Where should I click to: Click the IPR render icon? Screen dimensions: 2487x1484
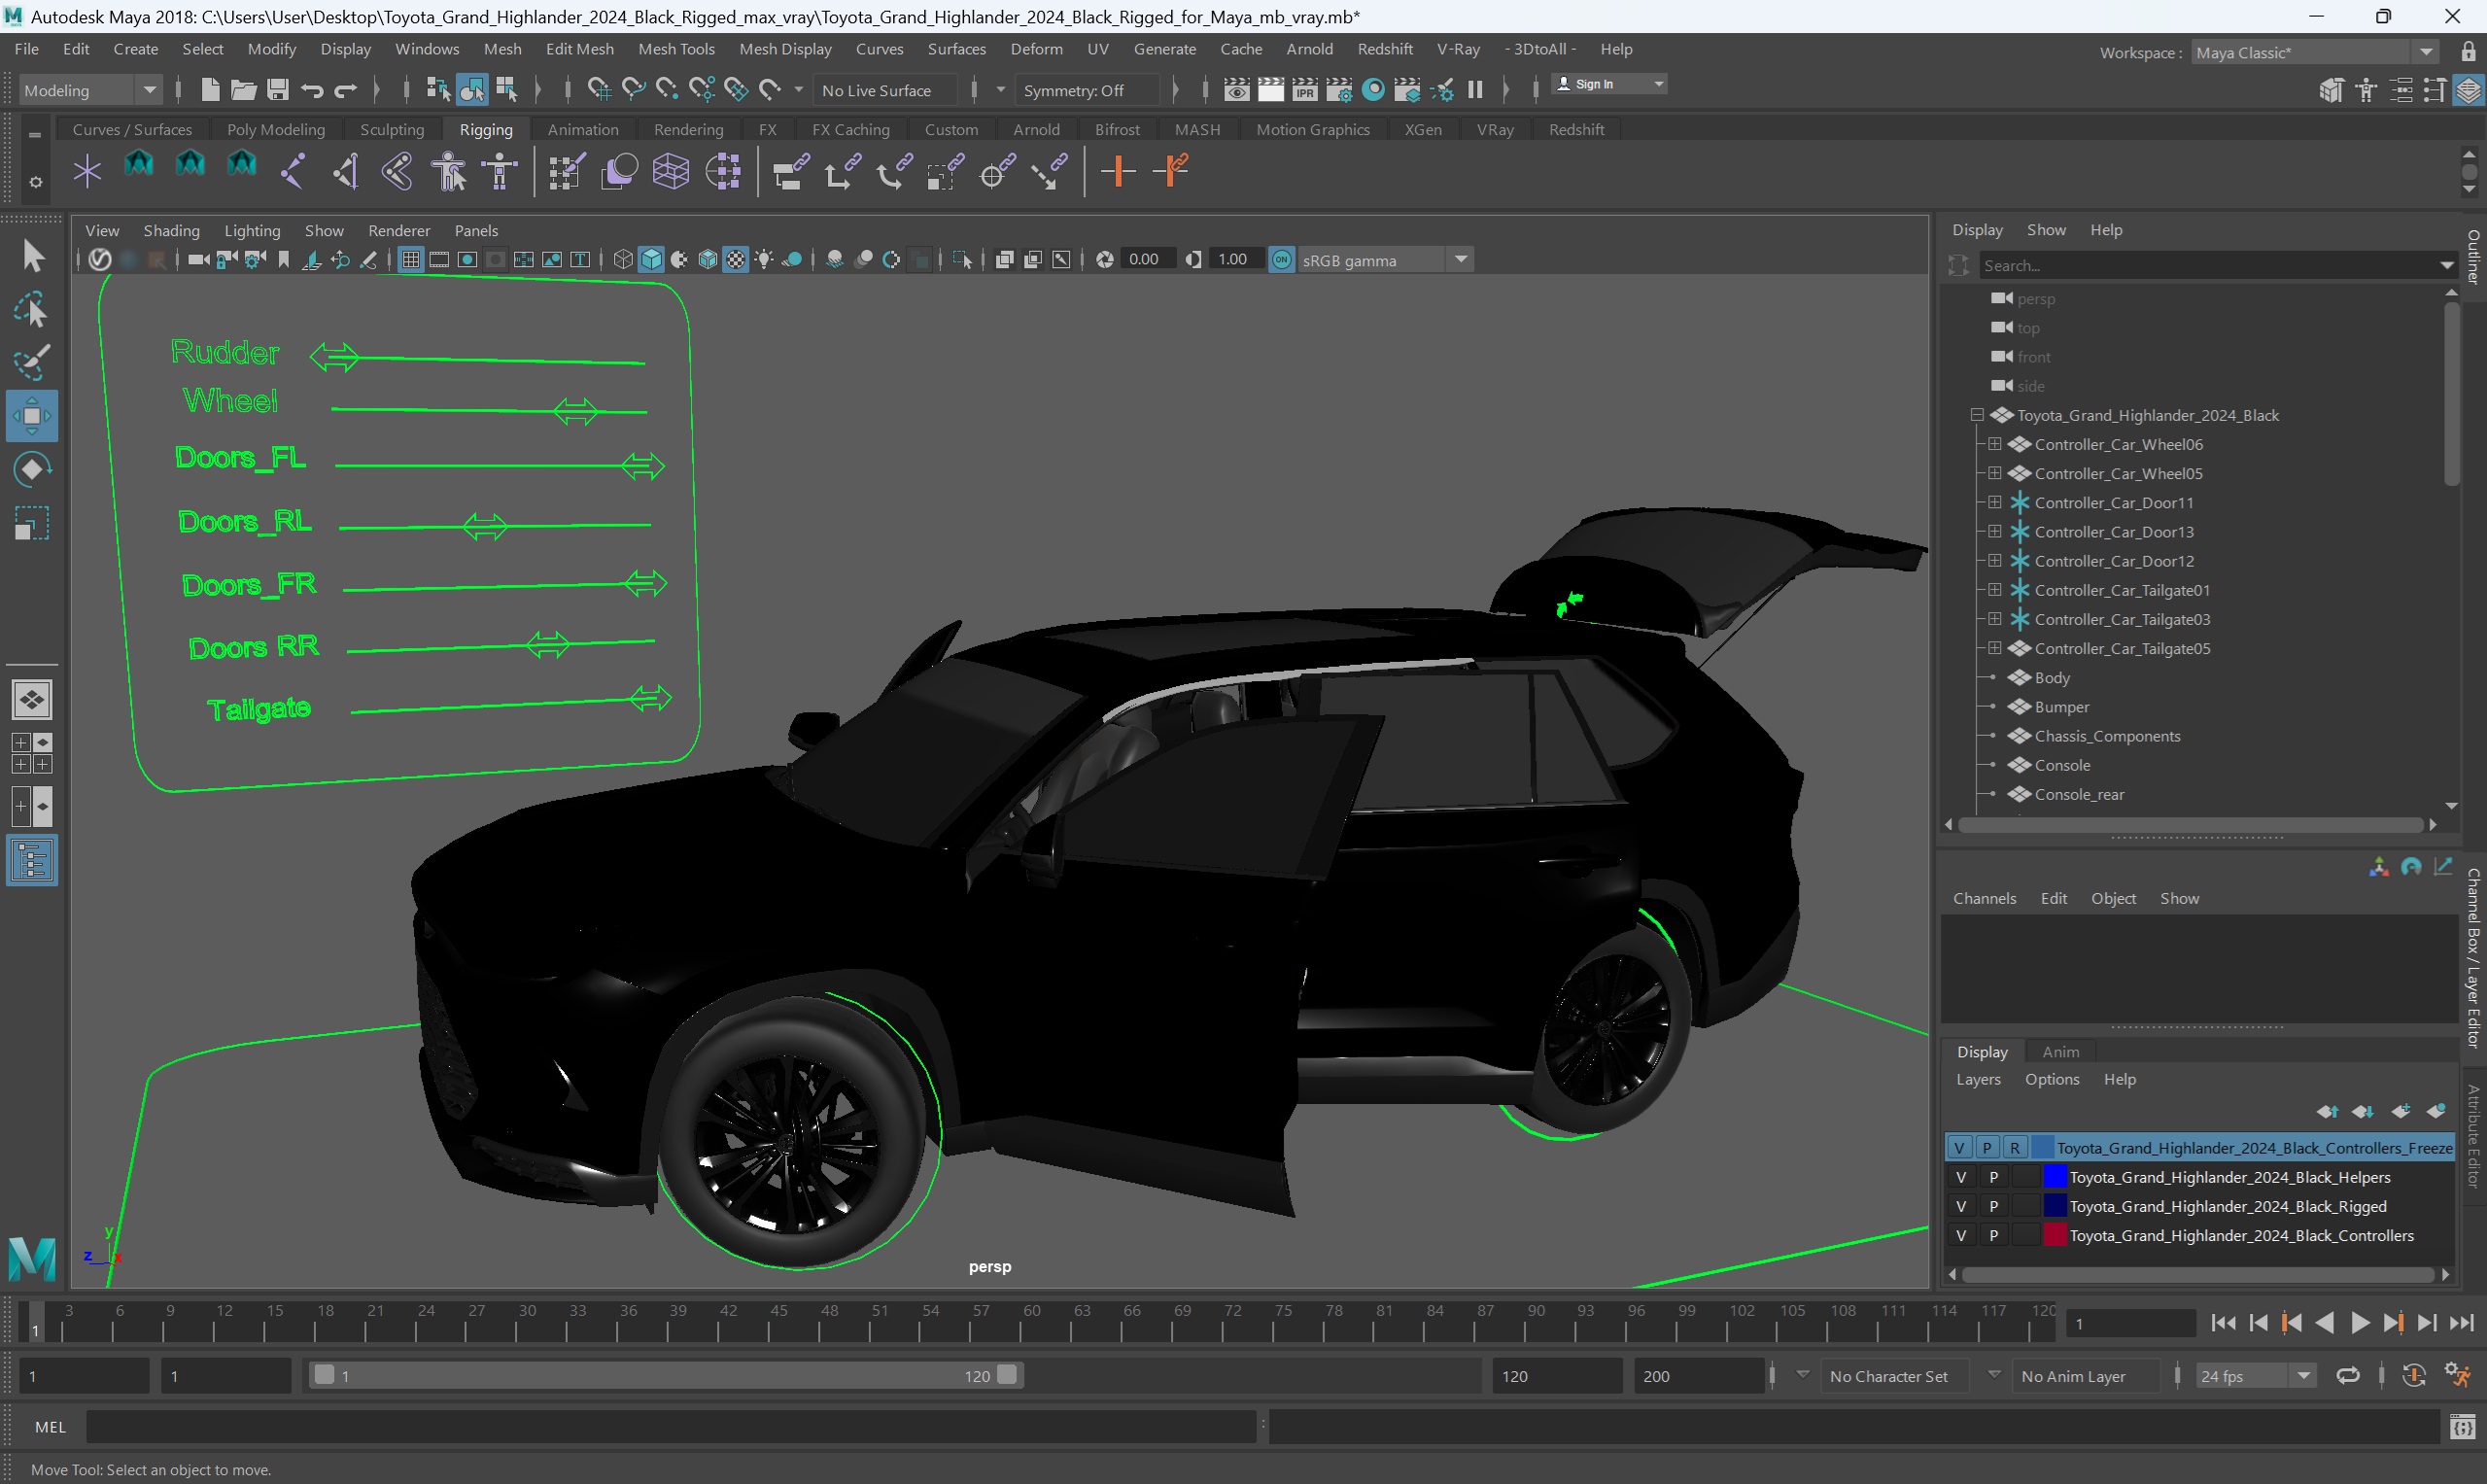pos(1304,90)
